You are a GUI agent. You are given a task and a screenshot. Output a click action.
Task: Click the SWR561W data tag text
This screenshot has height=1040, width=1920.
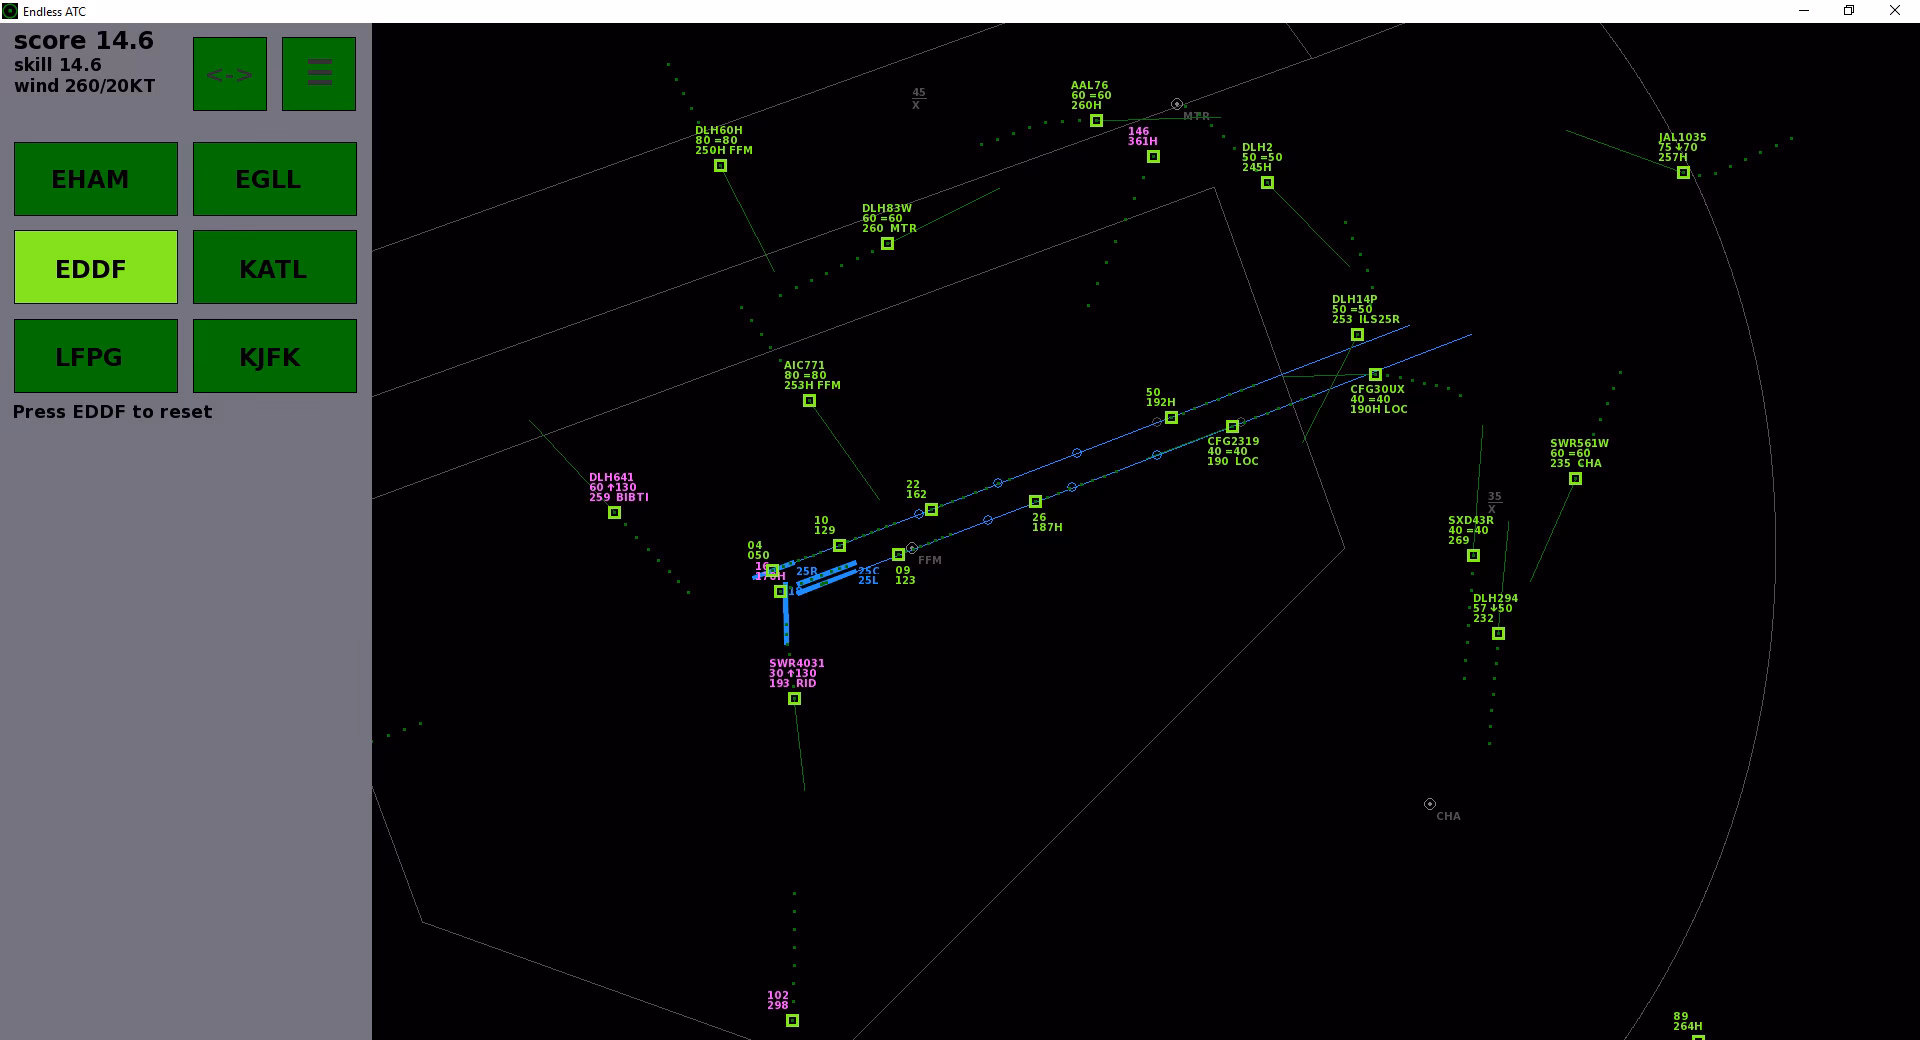[x=1579, y=454]
